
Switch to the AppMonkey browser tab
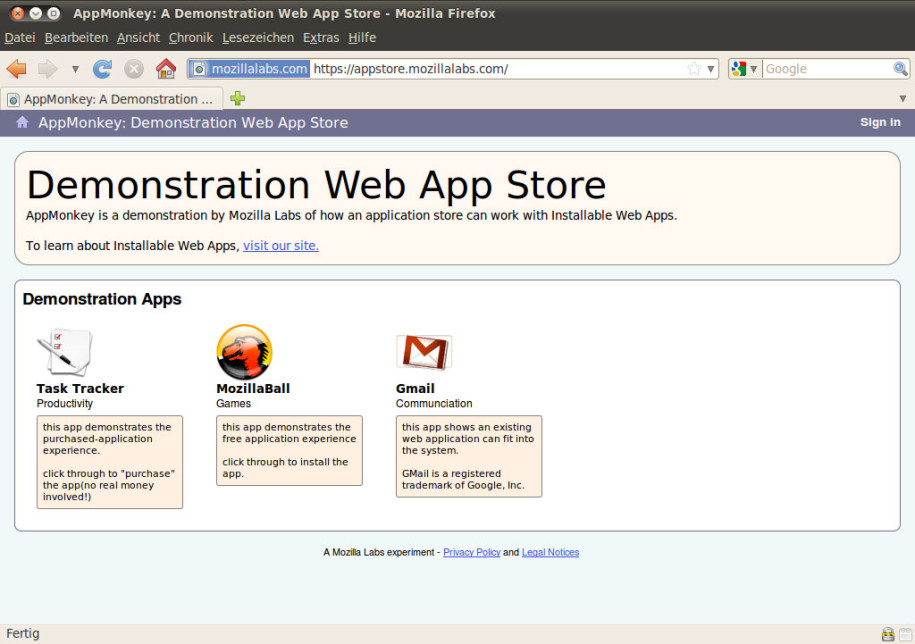pos(110,99)
